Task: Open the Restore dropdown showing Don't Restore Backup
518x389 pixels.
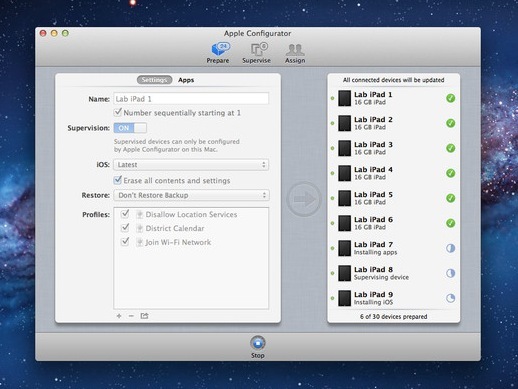Action: point(191,195)
